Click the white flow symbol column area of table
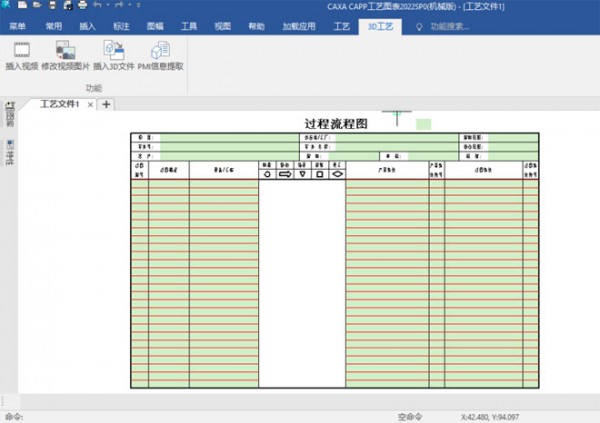Screen dimensions: 600x423 pos(302,283)
